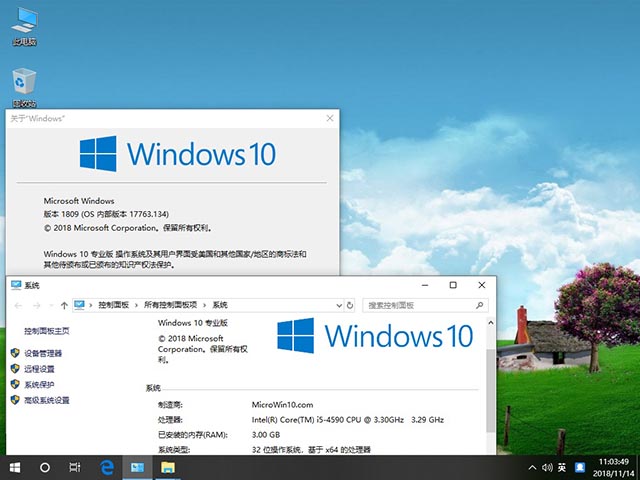Open the volume speaker tray icon

click(x=547, y=467)
